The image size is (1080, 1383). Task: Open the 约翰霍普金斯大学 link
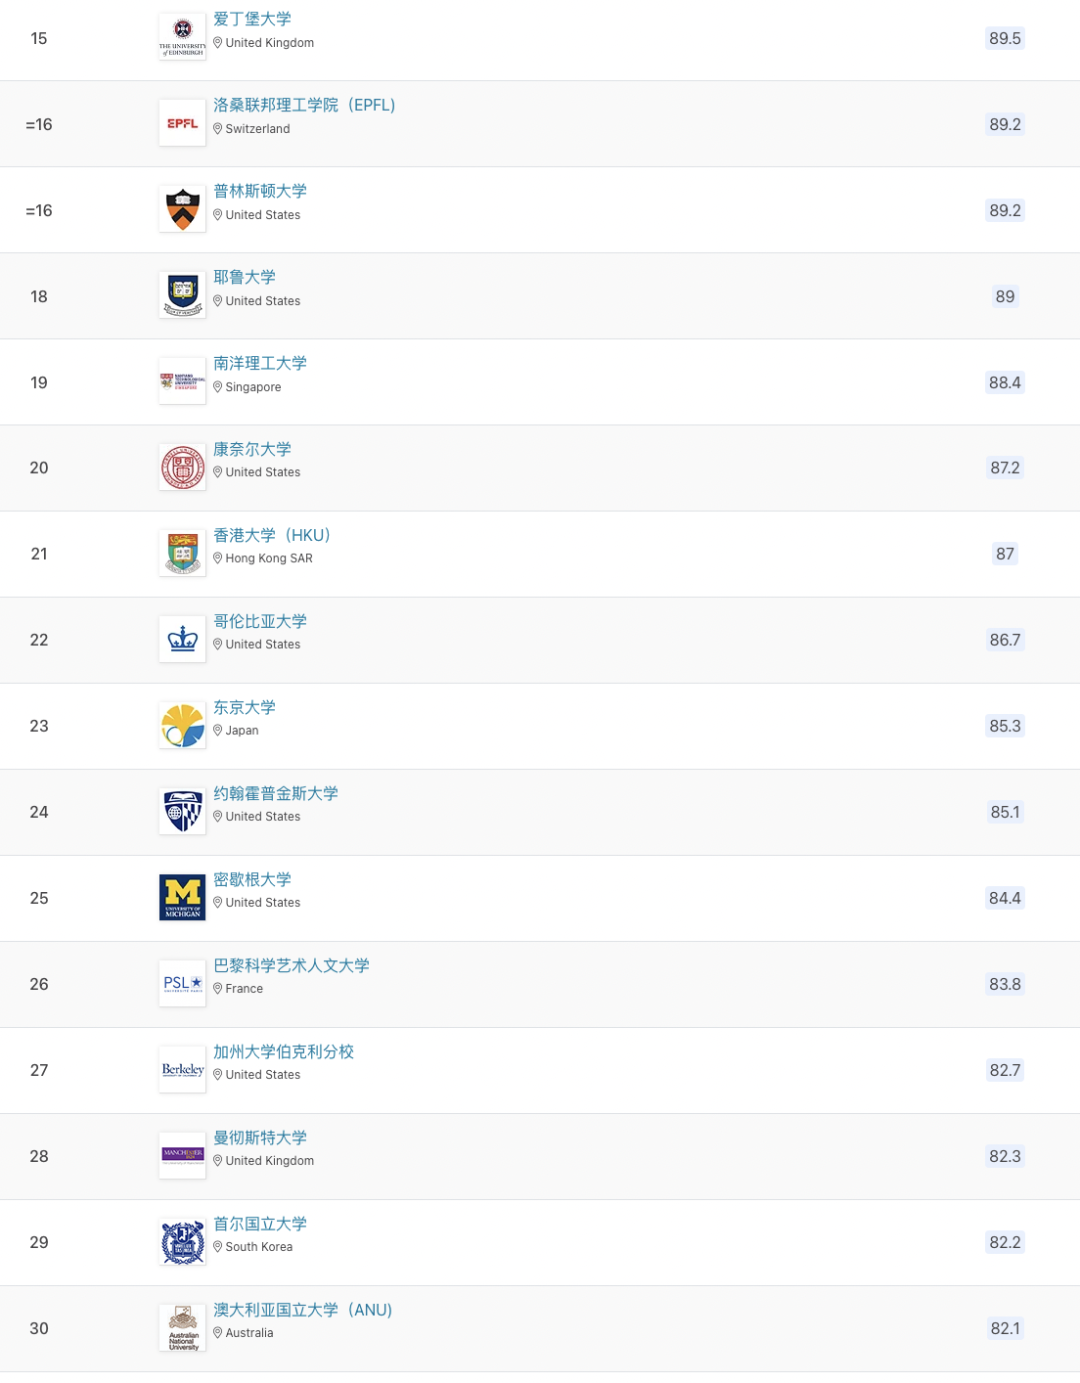[275, 793]
